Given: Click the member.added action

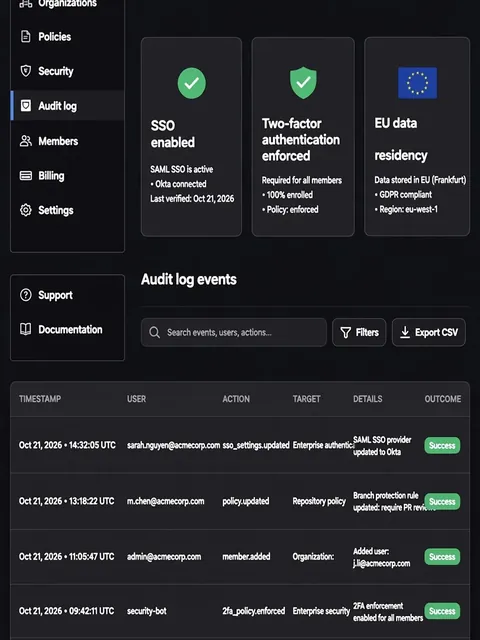Looking at the screenshot, I should (x=246, y=556).
